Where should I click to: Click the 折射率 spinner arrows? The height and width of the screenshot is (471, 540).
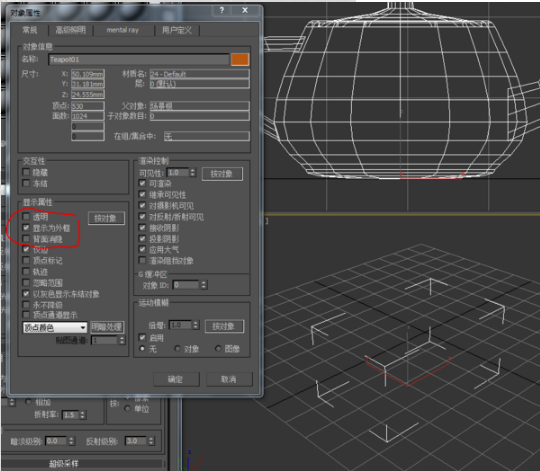tap(82, 415)
